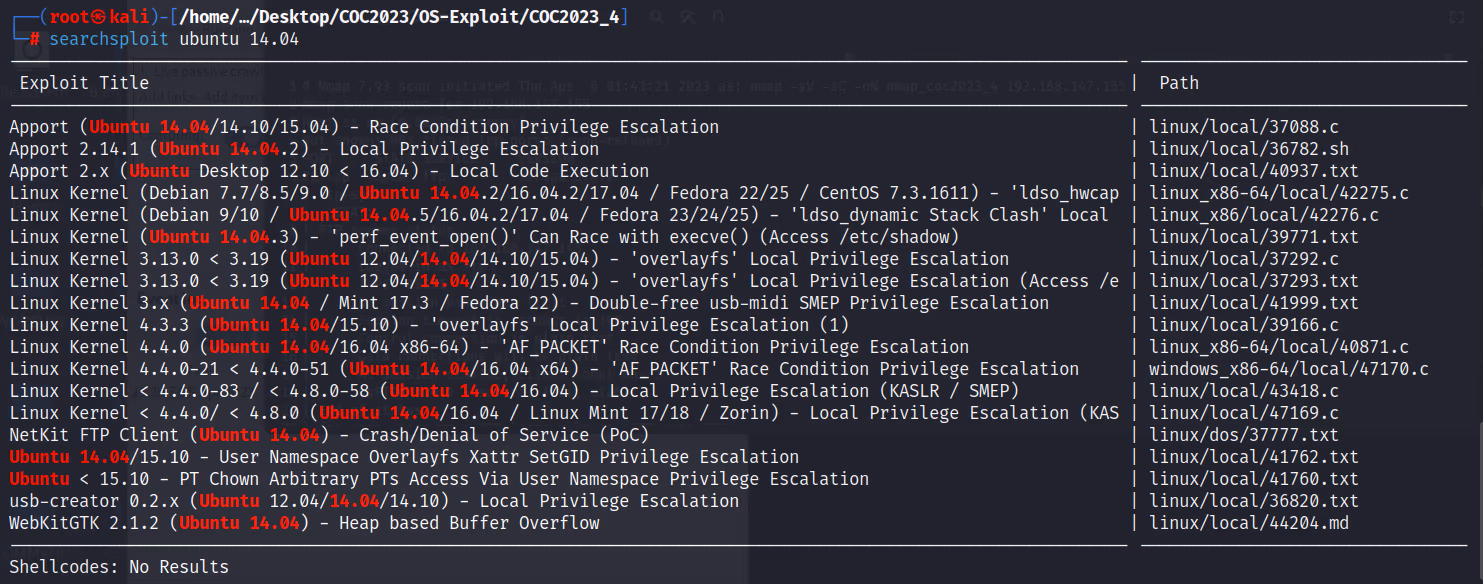The height and width of the screenshot is (584, 1483).
Task: Select path 'linux/local/37292.c'
Action: tap(1244, 259)
